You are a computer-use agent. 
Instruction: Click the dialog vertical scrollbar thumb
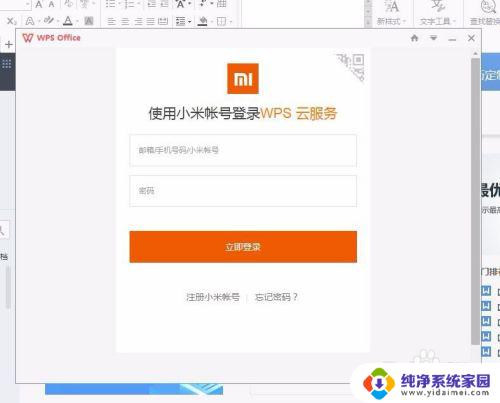point(475,201)
